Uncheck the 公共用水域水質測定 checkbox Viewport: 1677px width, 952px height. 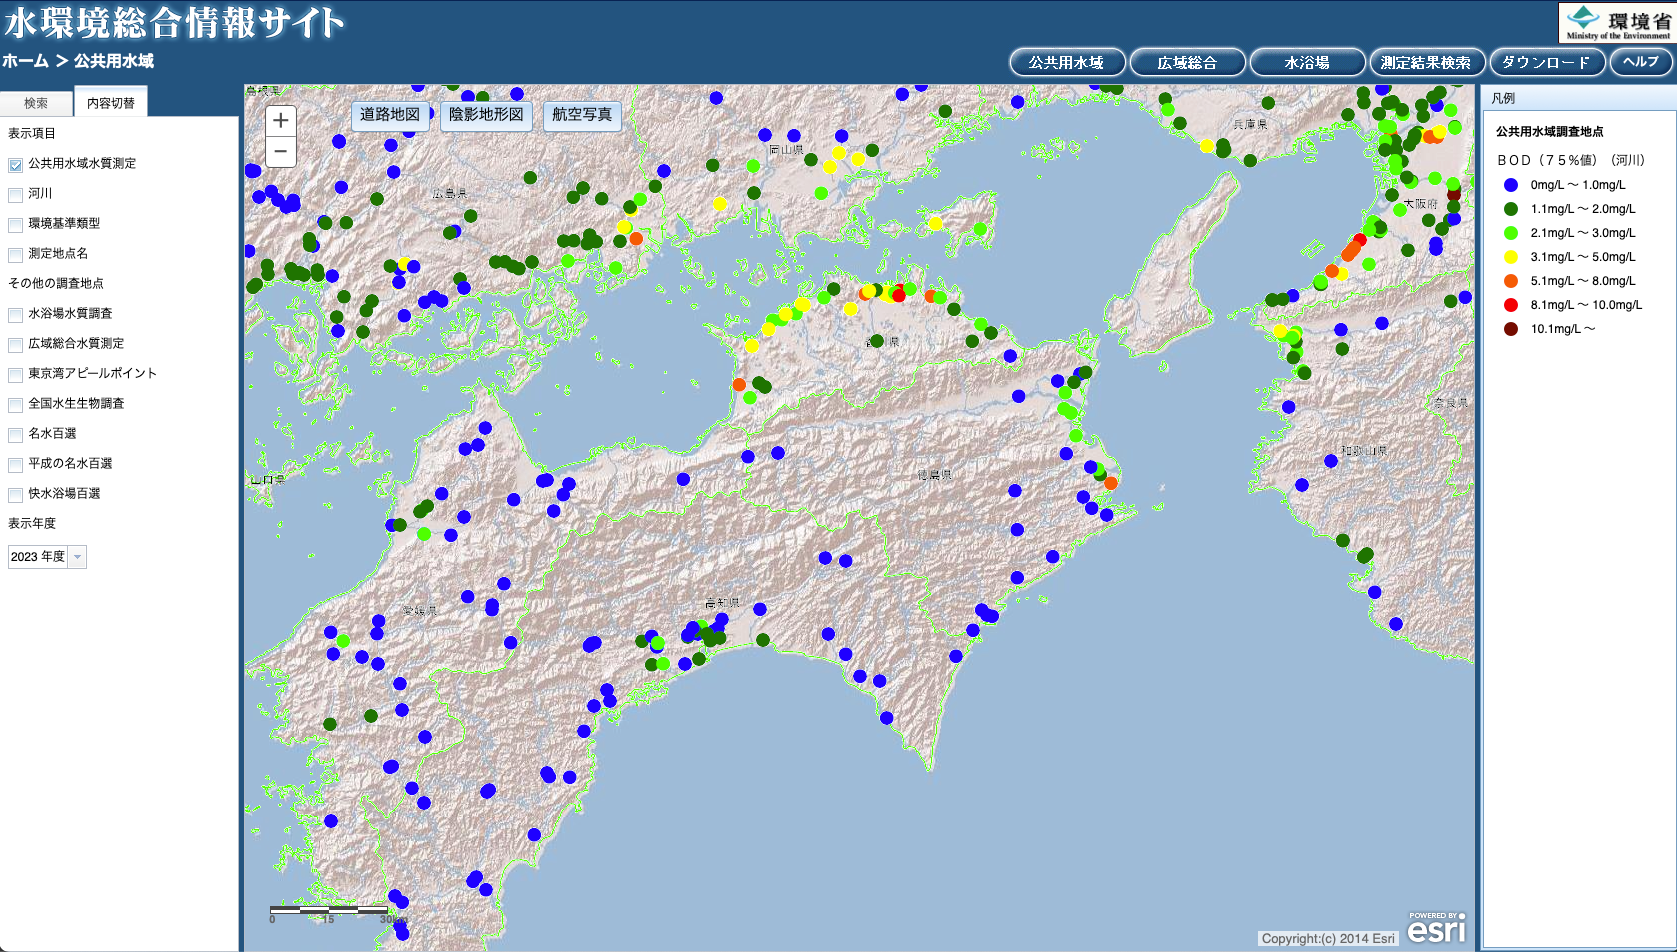point(16,165)
